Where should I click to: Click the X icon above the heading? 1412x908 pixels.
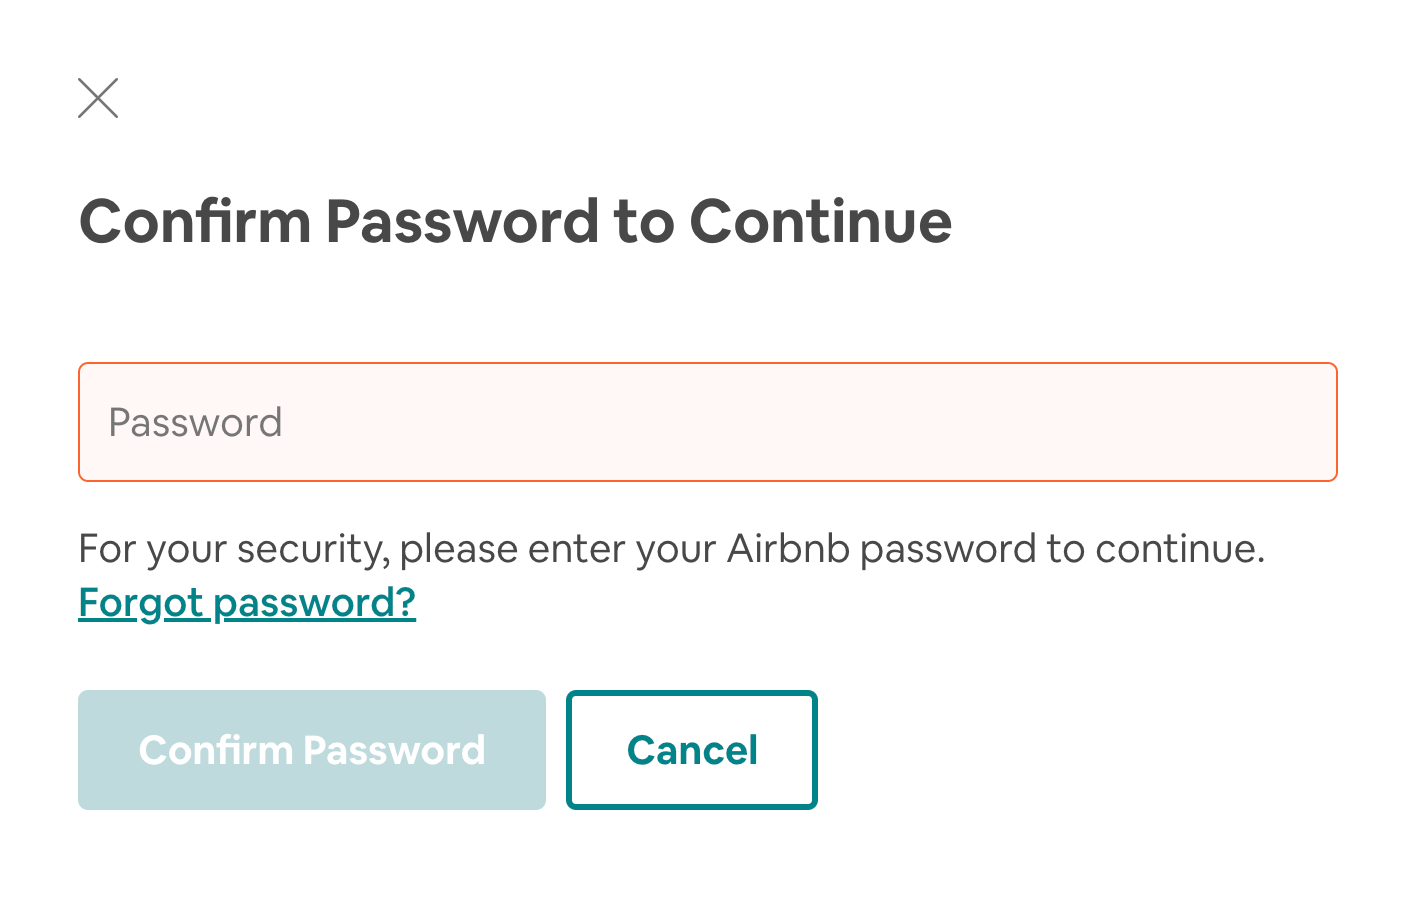coord(98,98)
